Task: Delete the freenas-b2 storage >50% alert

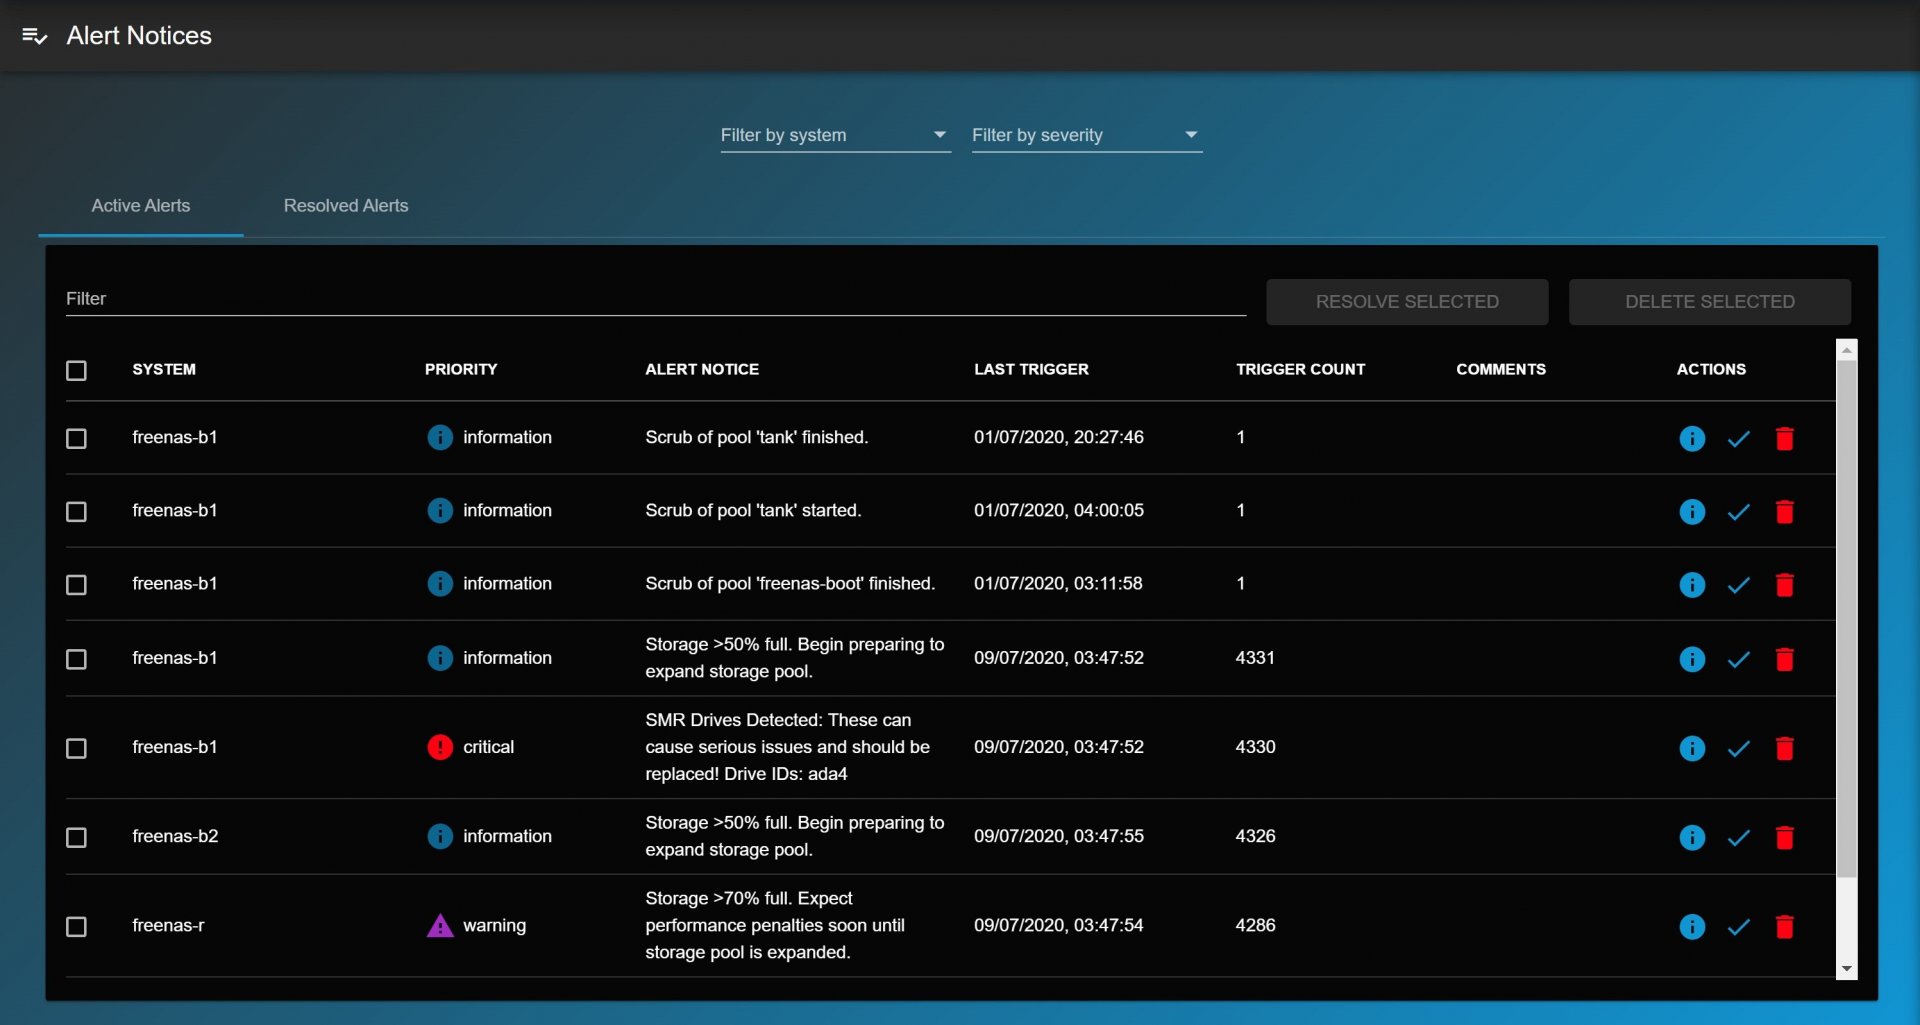Action: 1785,837
